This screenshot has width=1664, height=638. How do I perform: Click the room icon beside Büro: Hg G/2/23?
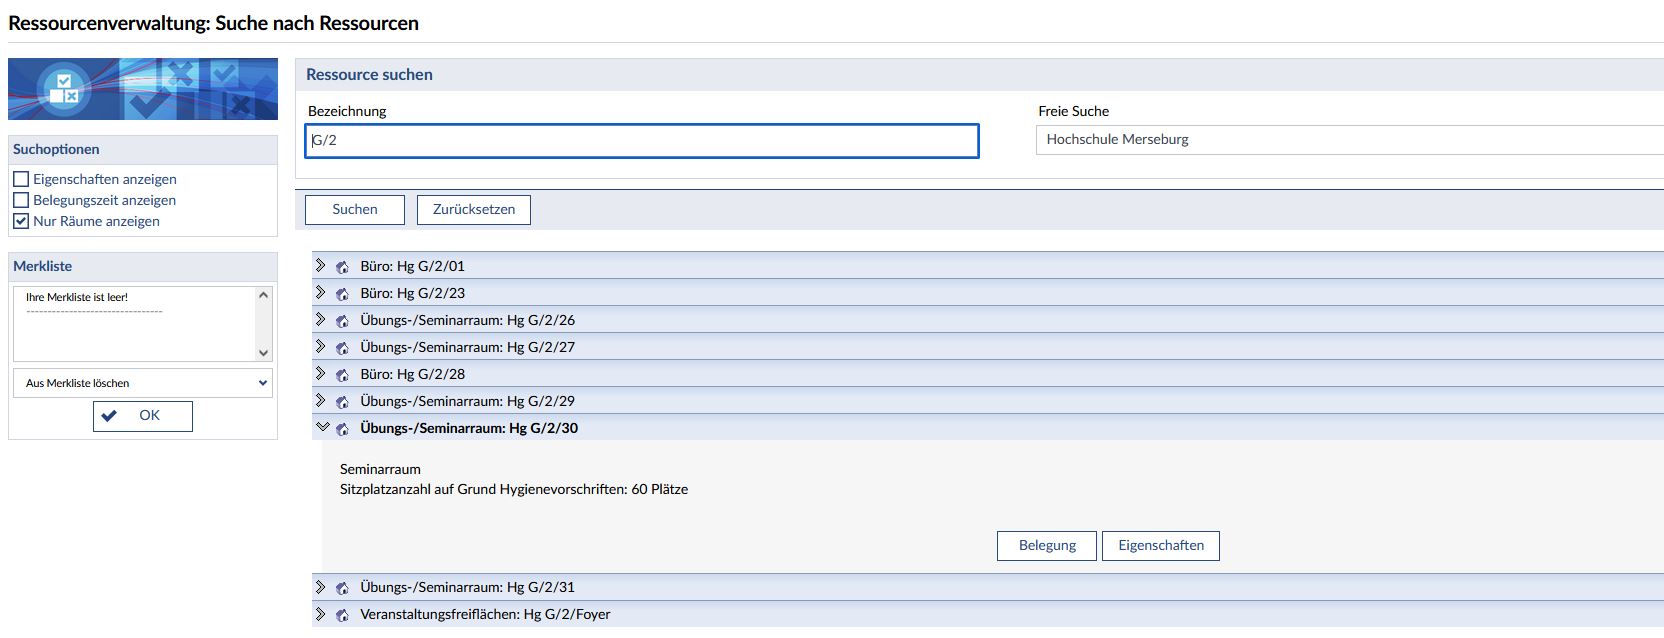[x=342, y=294]
